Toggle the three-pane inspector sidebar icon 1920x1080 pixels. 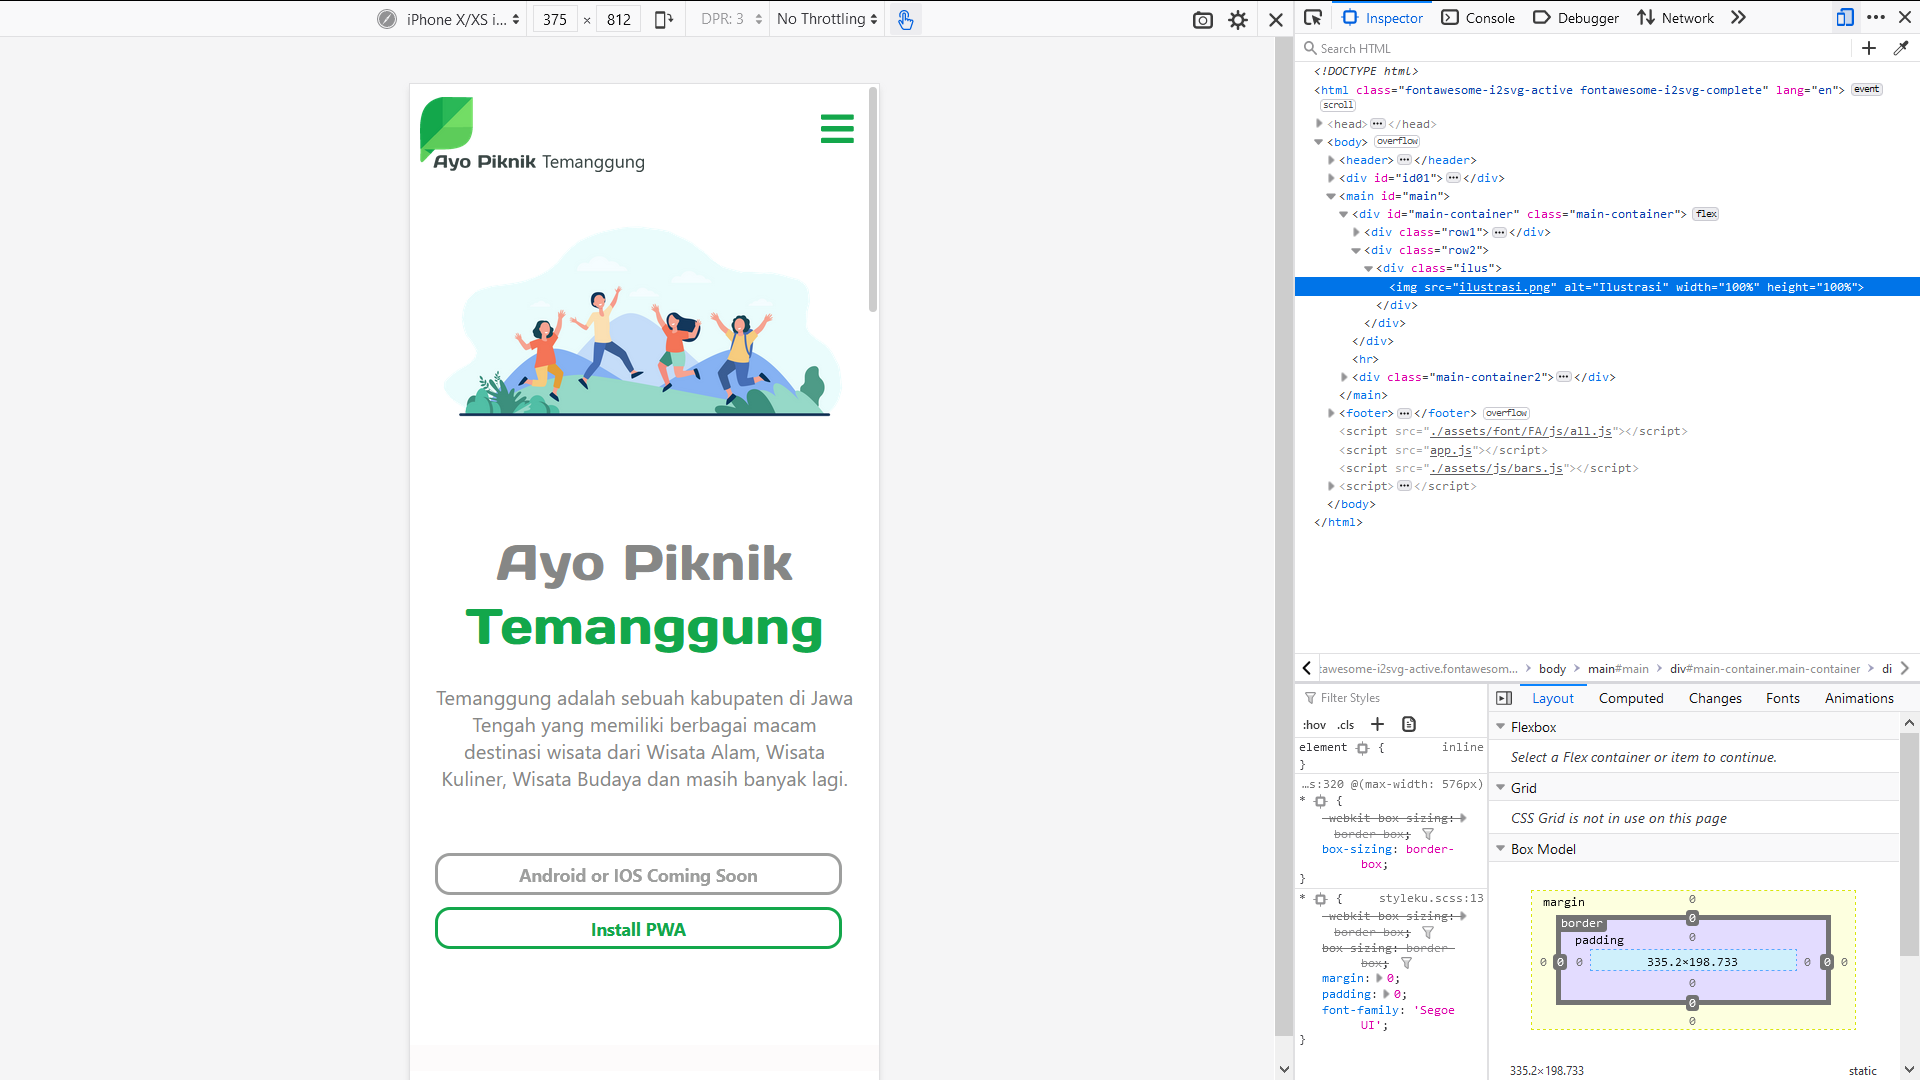[x=1504, y=698]
